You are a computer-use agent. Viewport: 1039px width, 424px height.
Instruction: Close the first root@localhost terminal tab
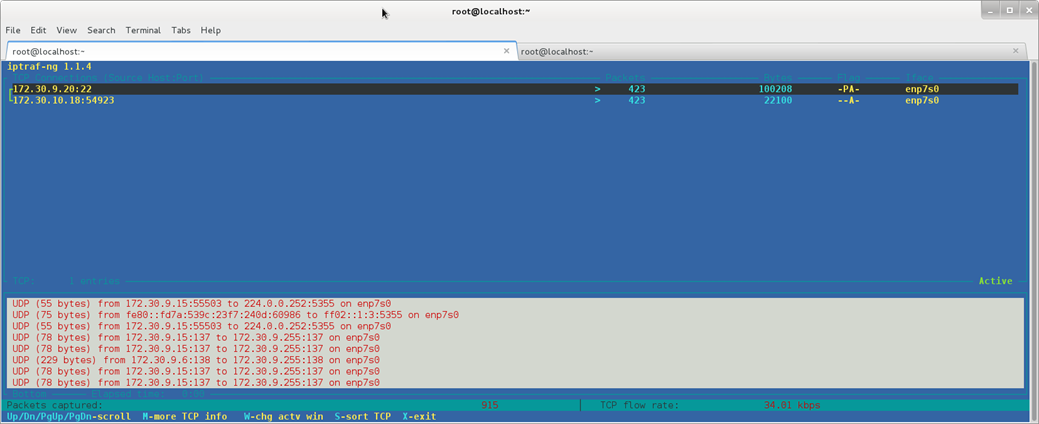506,51
